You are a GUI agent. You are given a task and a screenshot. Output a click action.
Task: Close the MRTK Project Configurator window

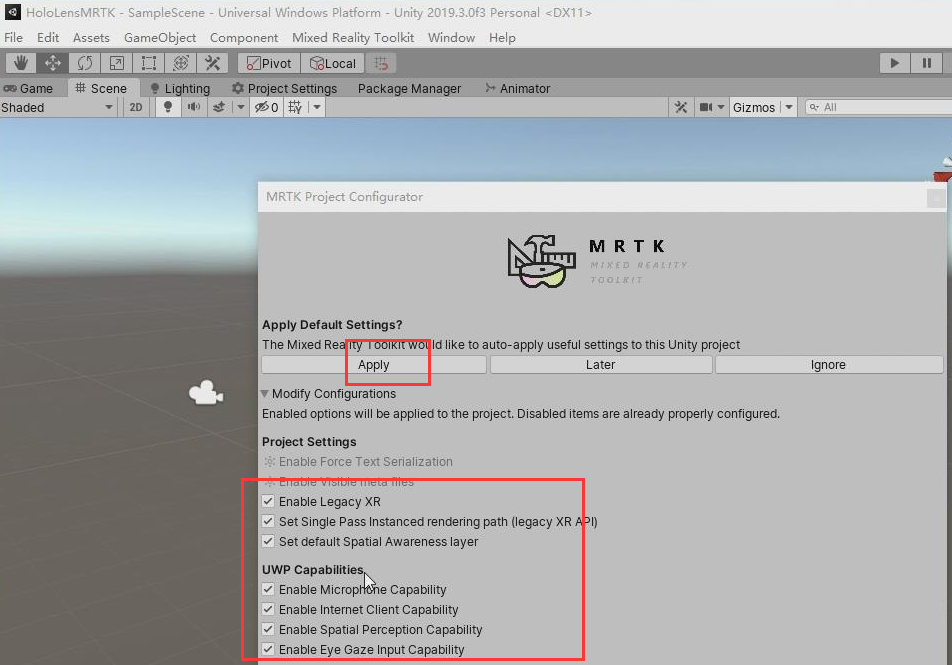click(x=936, y=198)
